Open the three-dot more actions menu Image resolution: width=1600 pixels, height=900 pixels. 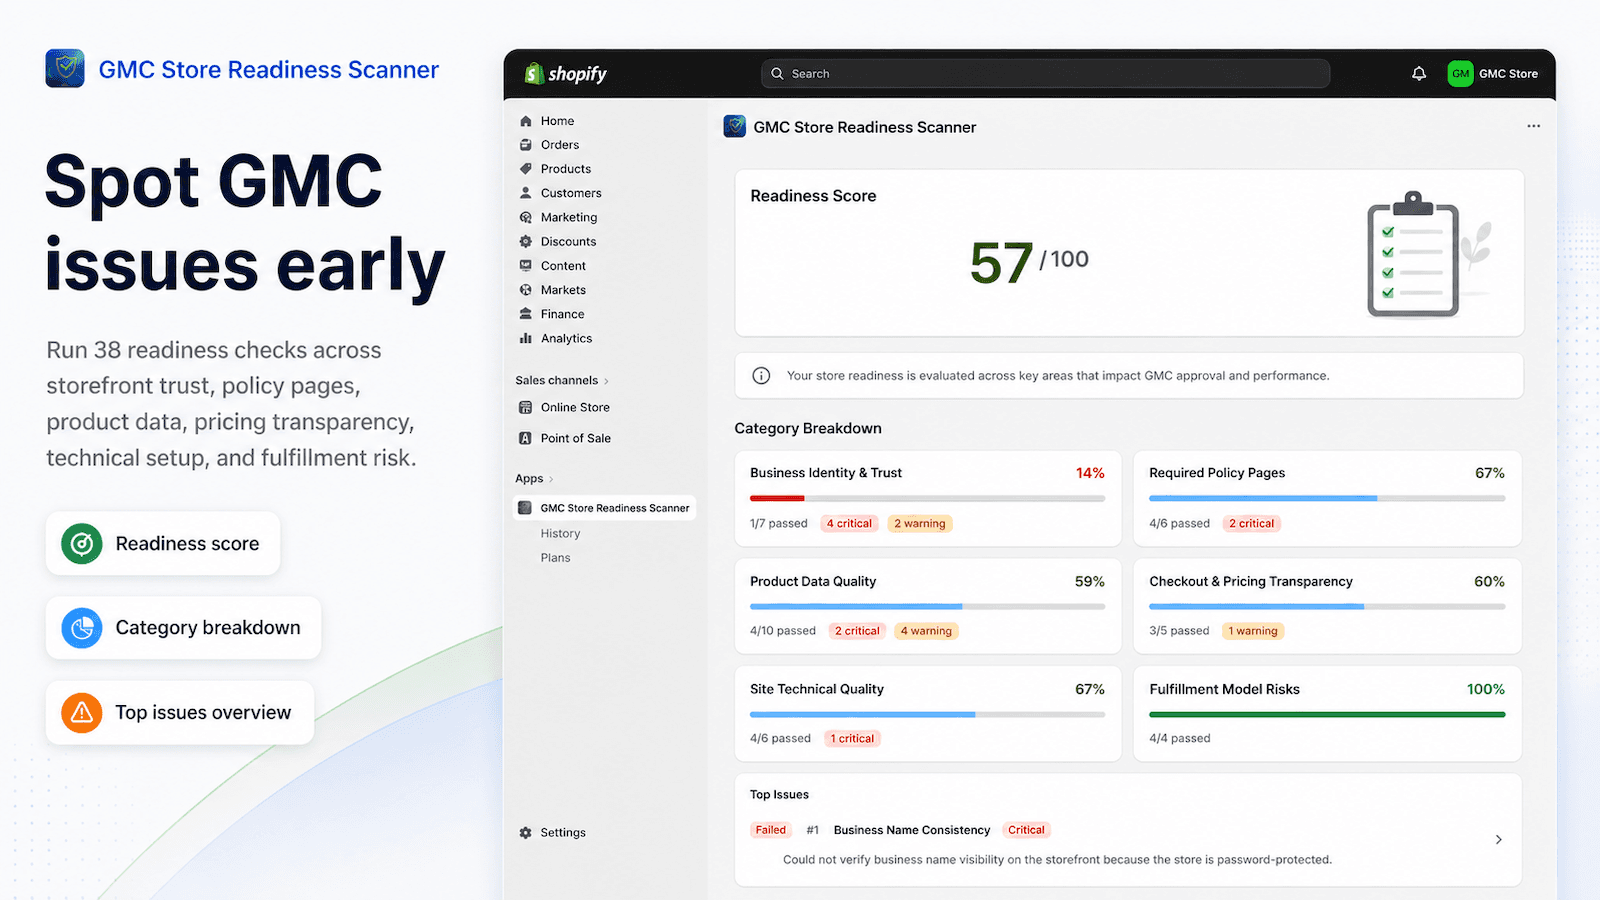pos(1533,126)
